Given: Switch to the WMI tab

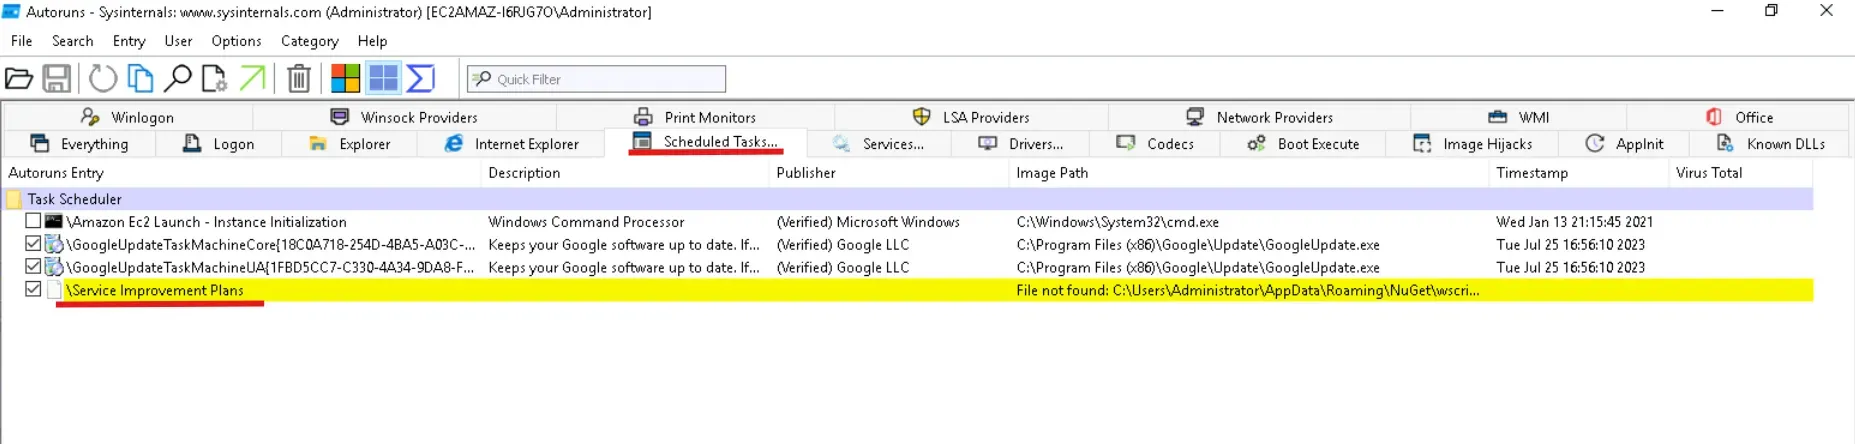Looking at the screenshot, I should click(x=1518, y=117).
